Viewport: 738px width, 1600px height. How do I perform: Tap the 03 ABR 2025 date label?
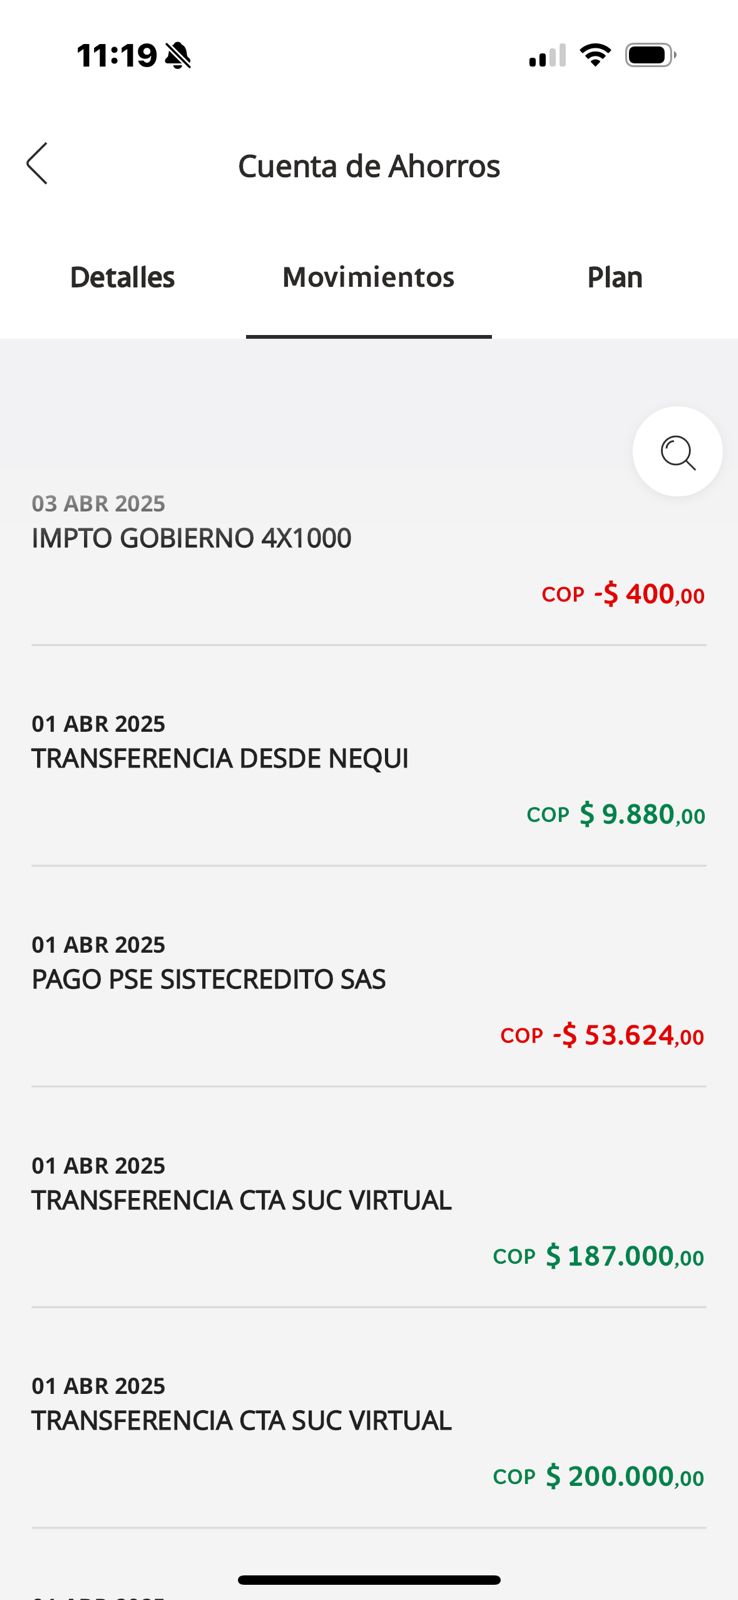(98, 503)
